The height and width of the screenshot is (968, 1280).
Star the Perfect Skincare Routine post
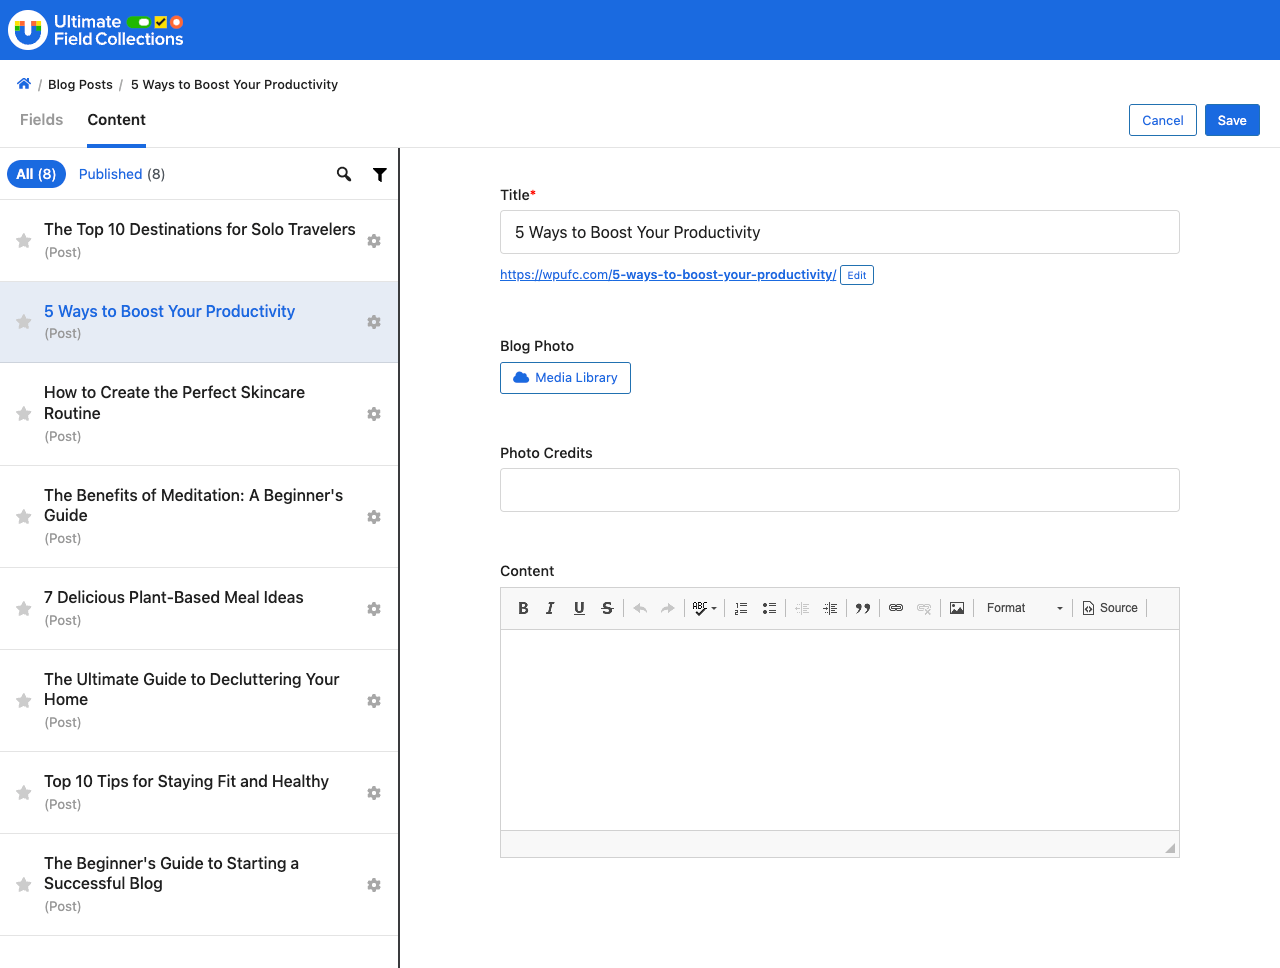(x=24, y=414)
